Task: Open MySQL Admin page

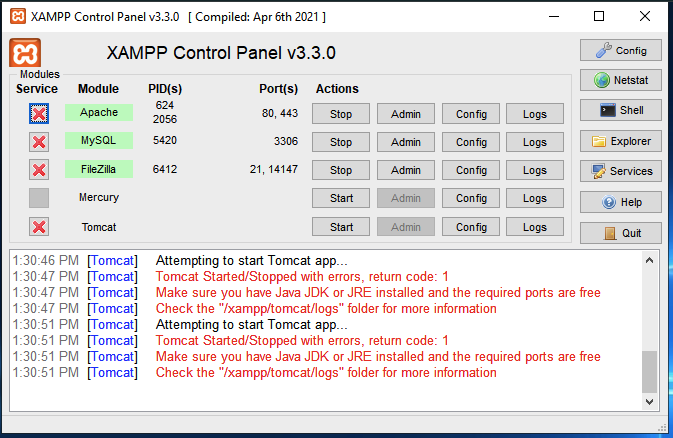Action: point(406,142)
